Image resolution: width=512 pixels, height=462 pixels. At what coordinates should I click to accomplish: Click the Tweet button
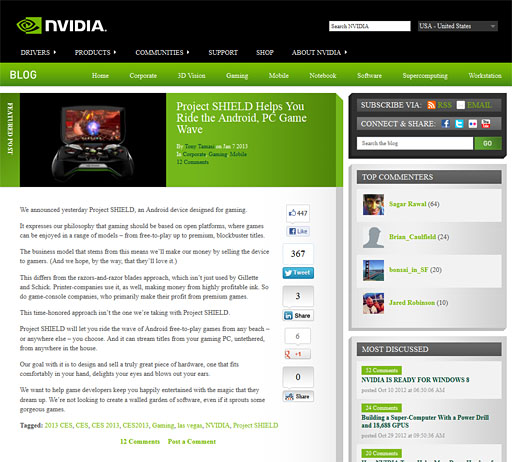click(298, 273)
